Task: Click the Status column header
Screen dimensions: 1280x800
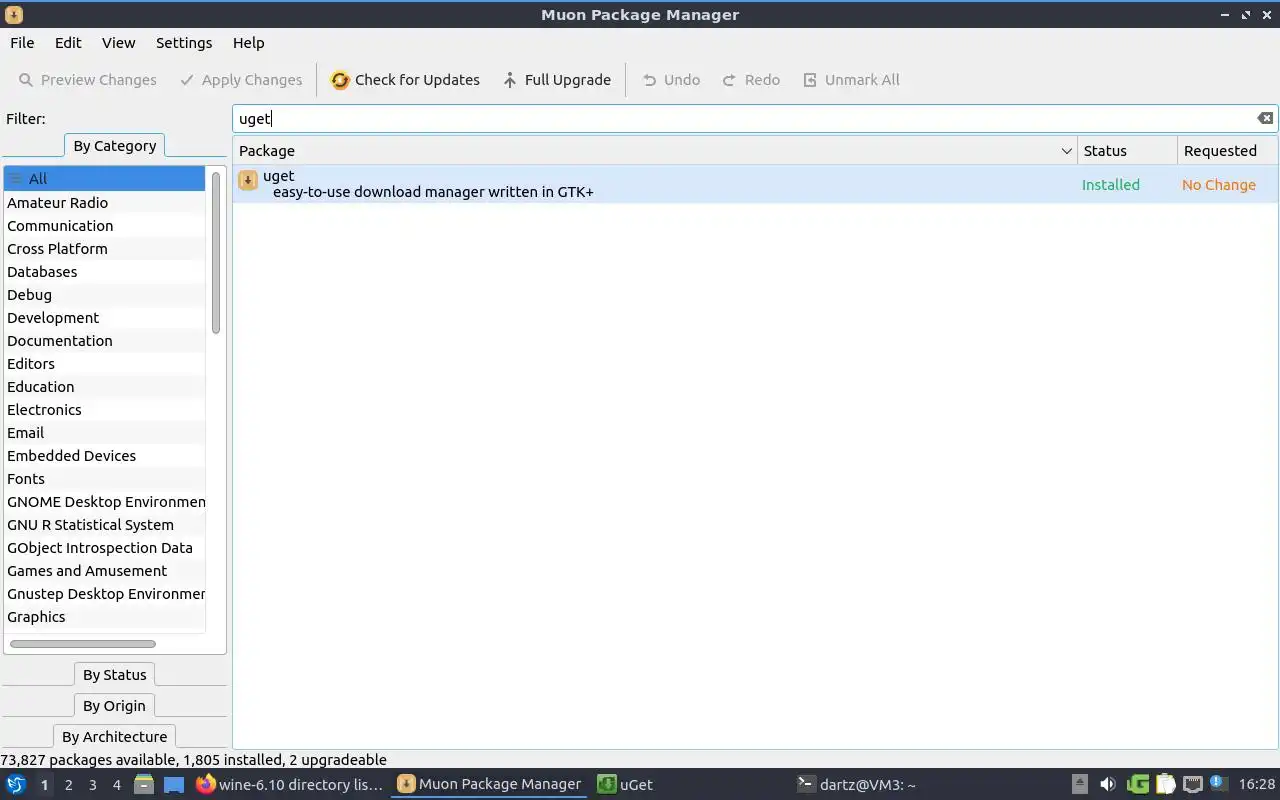Action: click(x=1127, y=151)
